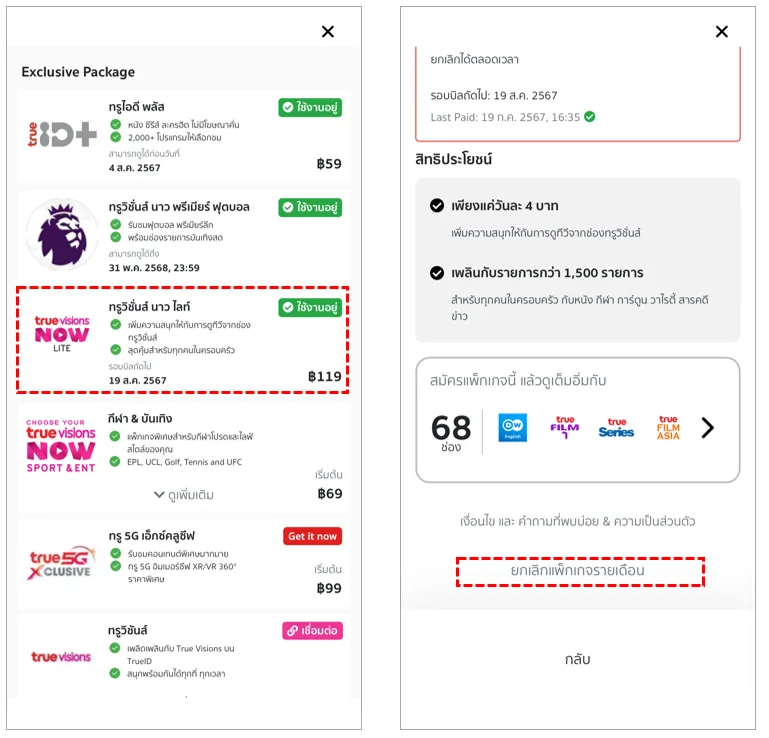This screenshot has height=738, width=769.
Task: Tap the True Film Asia channel icon
Action: (668, 428)
